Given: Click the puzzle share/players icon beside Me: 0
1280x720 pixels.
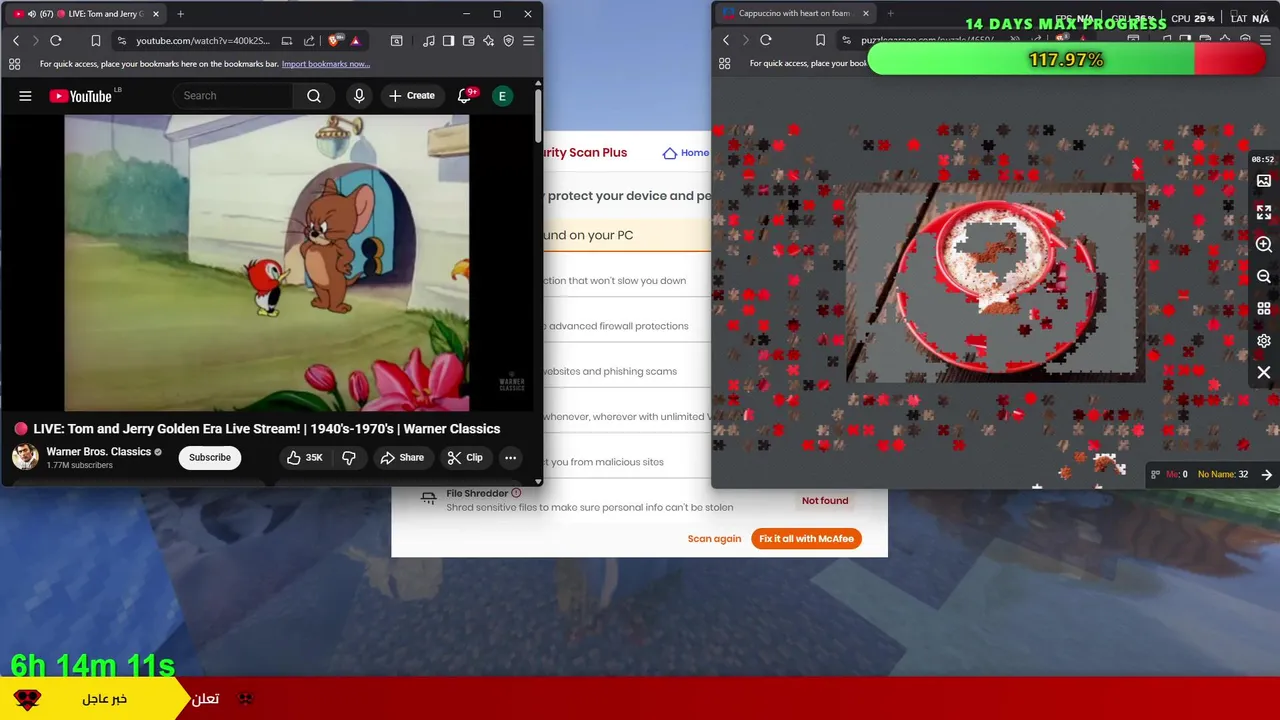Looking at the screenshot, I should click(x=1156, y=475).
